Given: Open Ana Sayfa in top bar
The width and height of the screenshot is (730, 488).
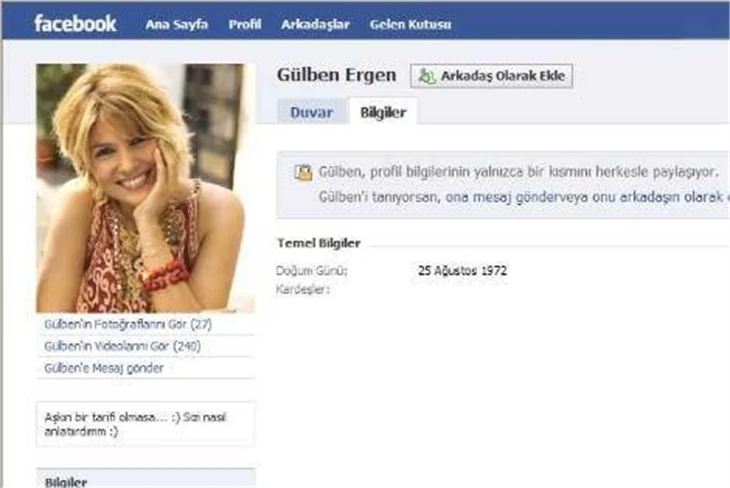Looking at the screenshot, I should [176, 24].
